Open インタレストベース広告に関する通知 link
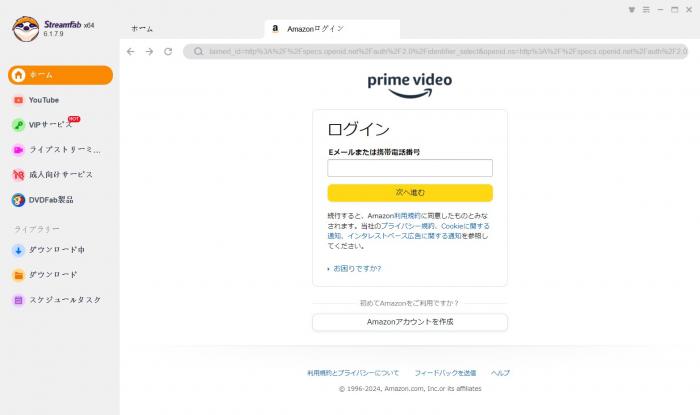The height and width of the screenshot is (415, 700). click(404, 236)
